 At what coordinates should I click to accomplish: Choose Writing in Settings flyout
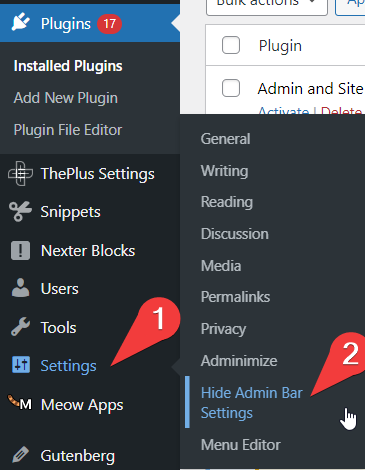(x=224, y=171)
